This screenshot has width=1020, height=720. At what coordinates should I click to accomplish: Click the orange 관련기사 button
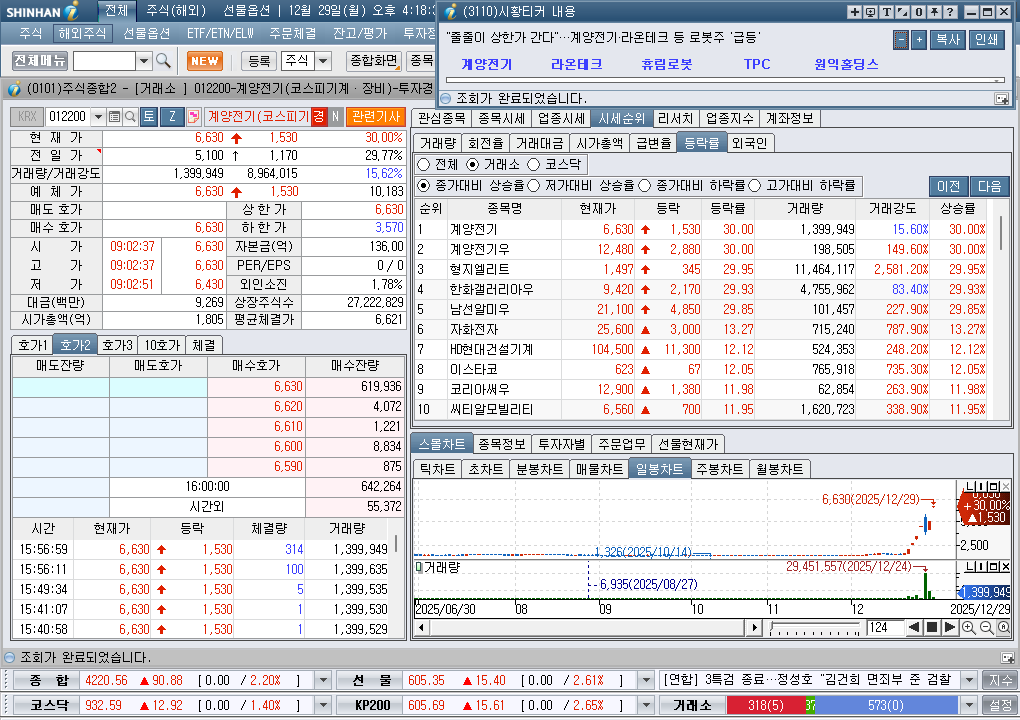pyautogui.click(x=375, y=116)
